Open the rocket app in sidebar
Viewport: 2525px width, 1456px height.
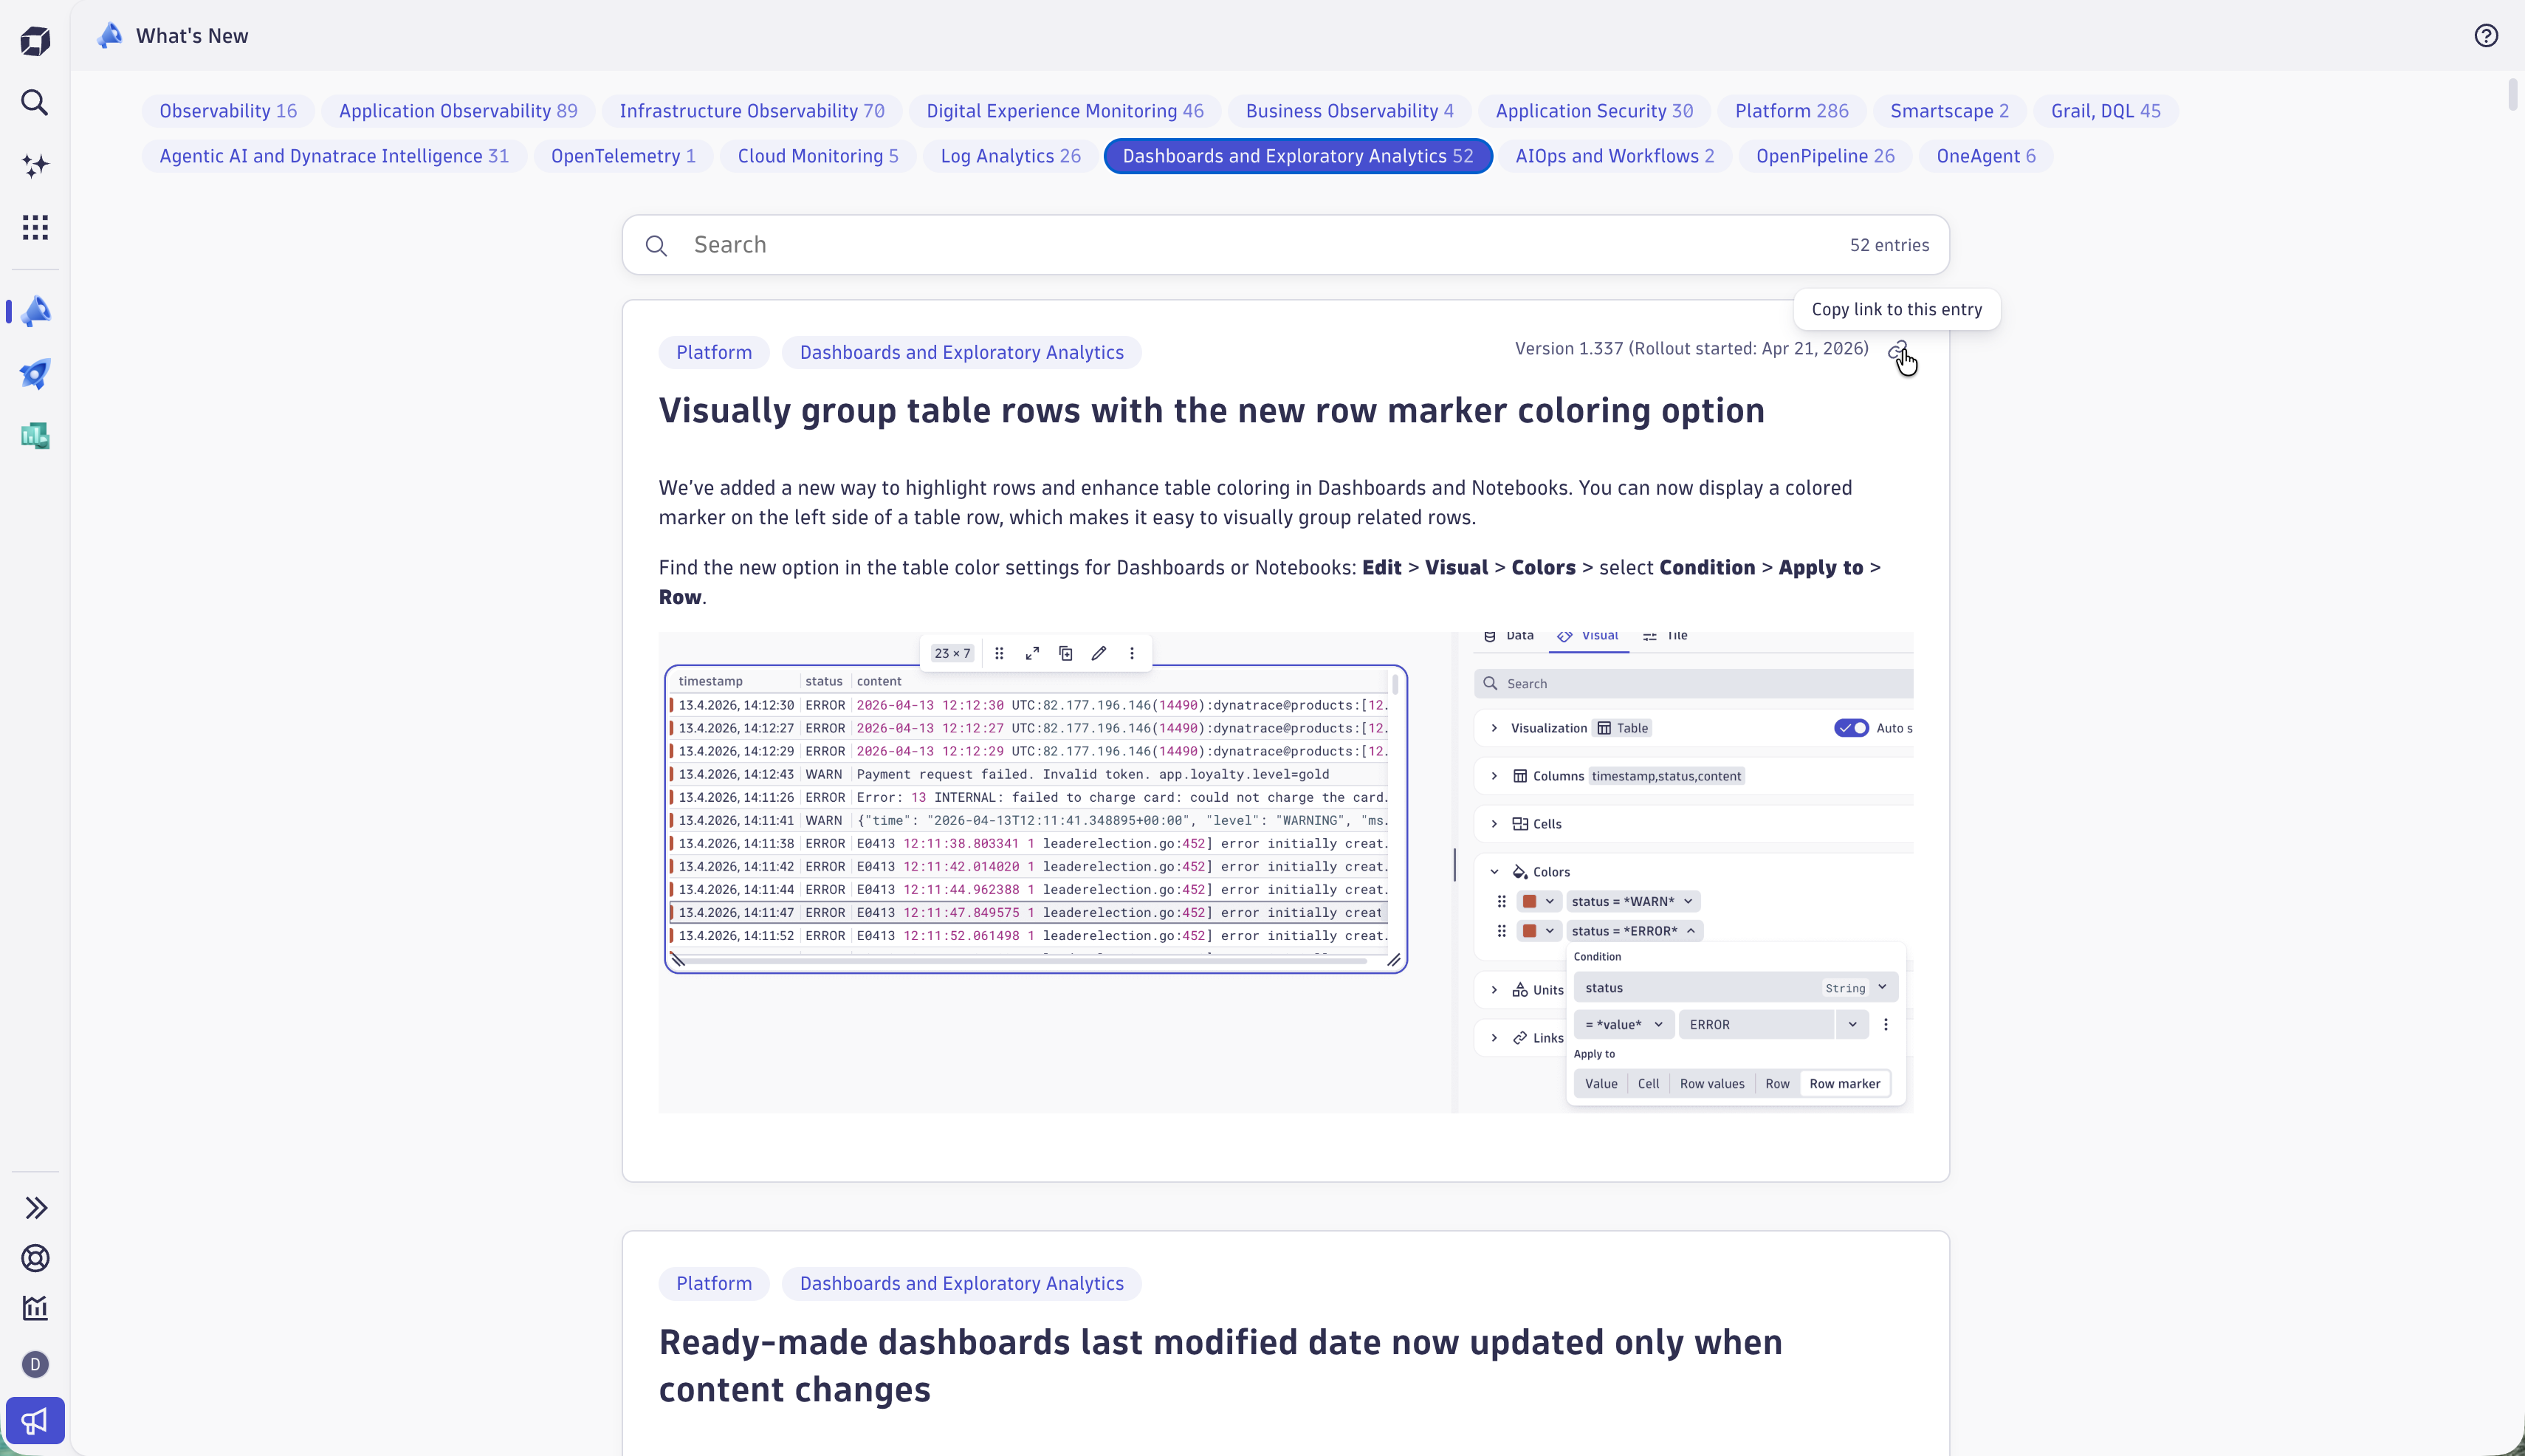[35, 374]
